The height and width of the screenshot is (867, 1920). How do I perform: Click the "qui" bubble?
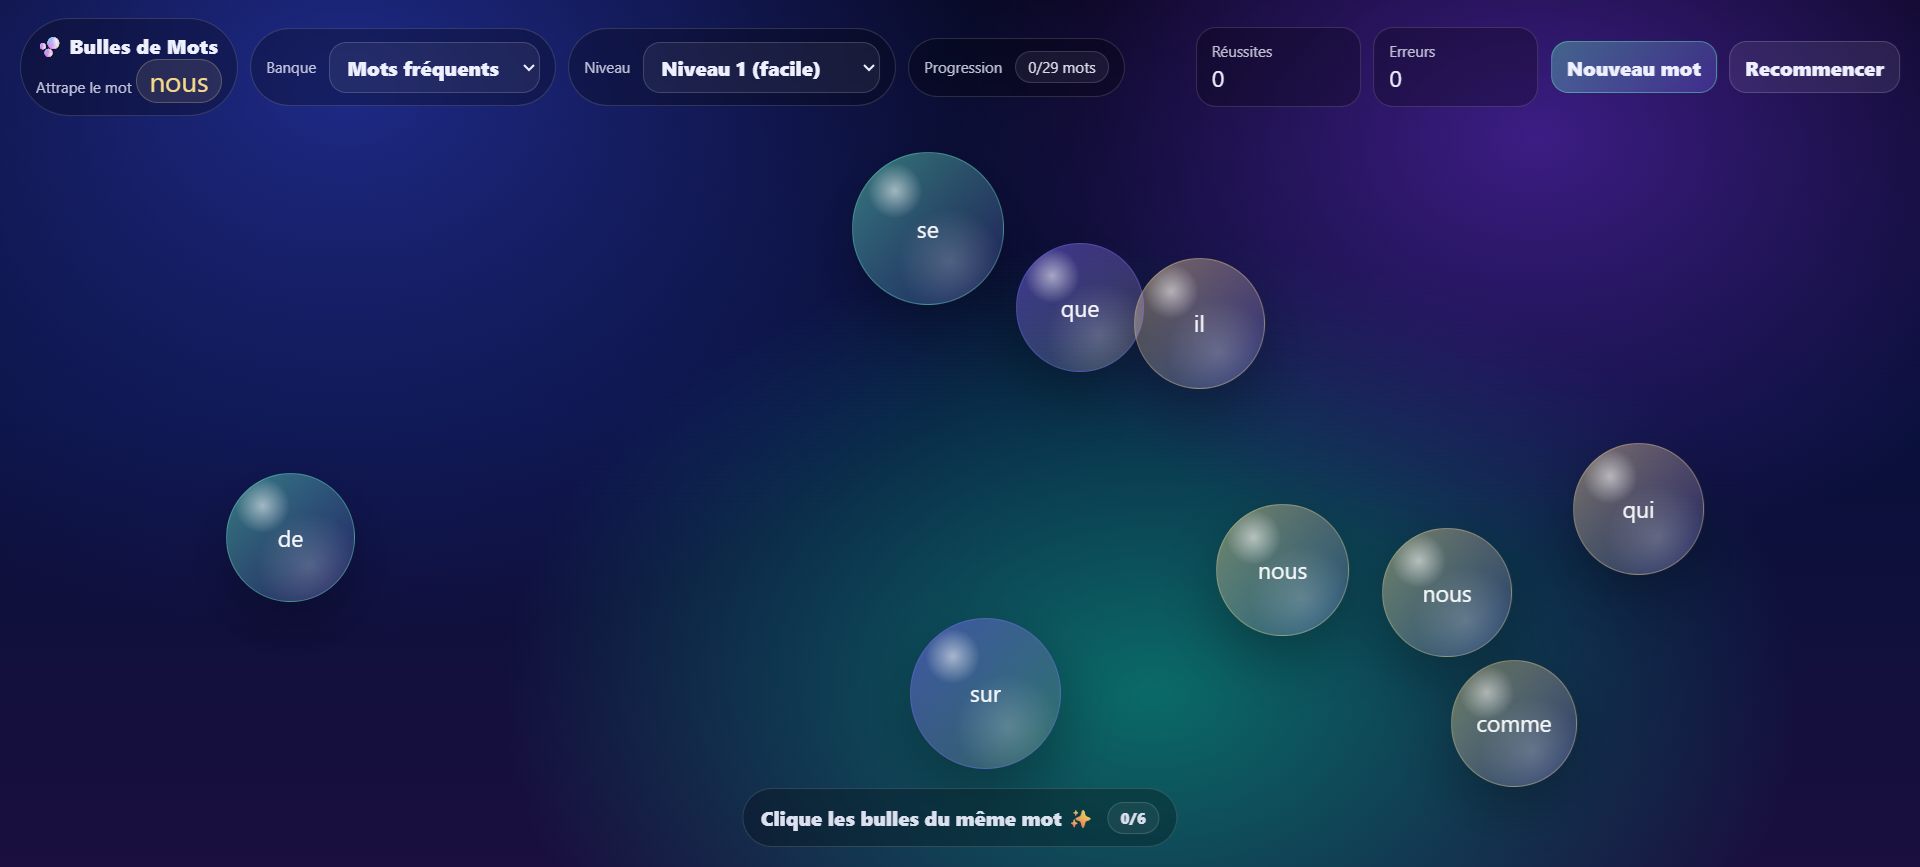[x=1637, y=509]
